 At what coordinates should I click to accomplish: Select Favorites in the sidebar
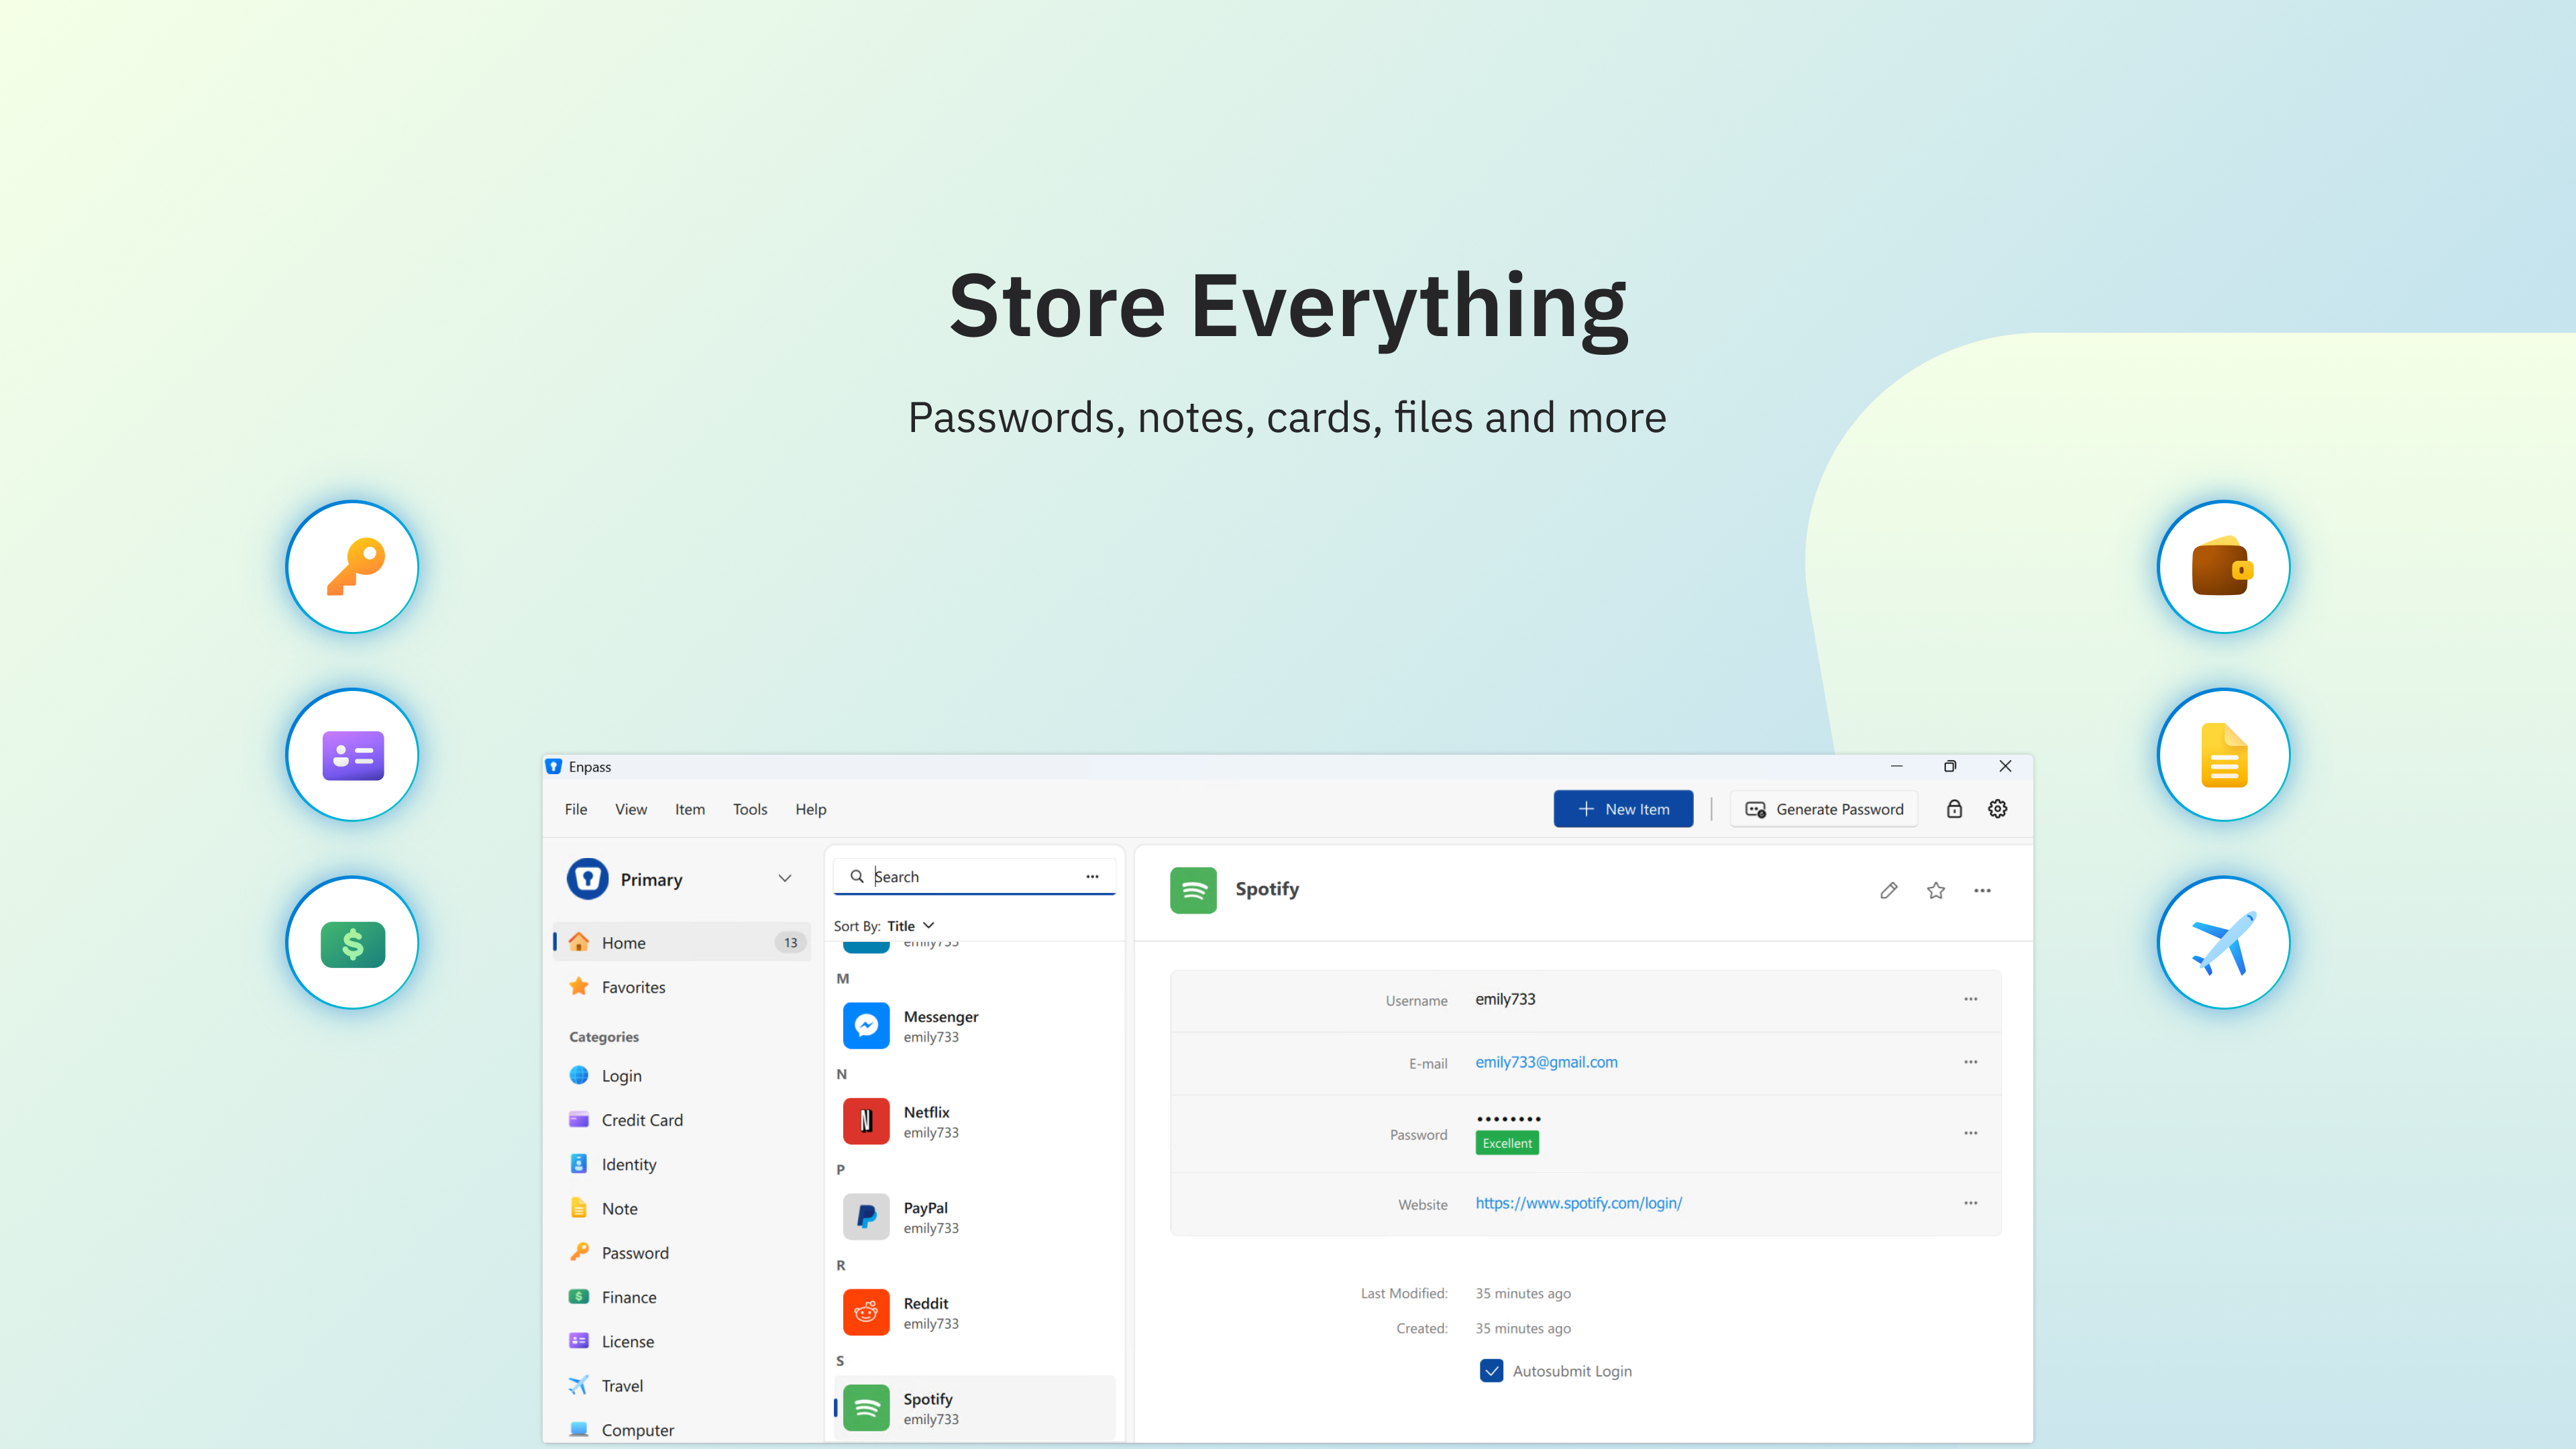(x=682, y=987)
